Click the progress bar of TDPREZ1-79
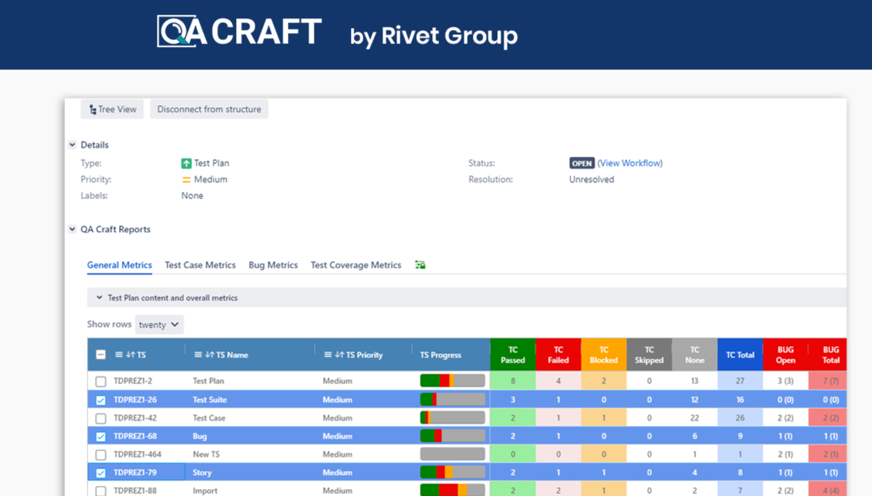Viewport: 872px width, 496px height. 453,473
